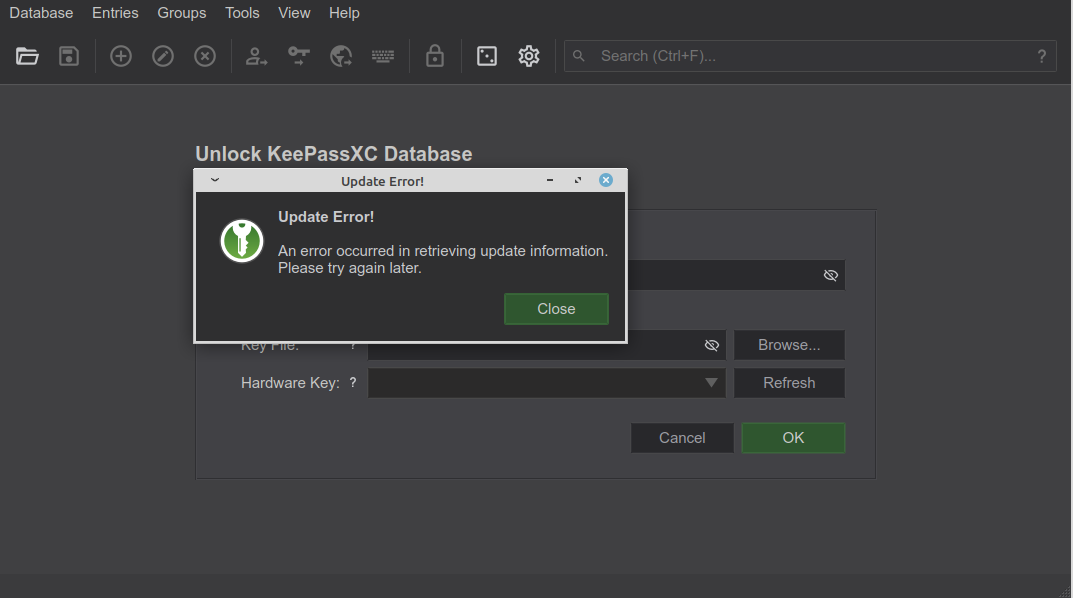
Task: Click the password input field
Action: pyautogui.click(x=736, y=275)
